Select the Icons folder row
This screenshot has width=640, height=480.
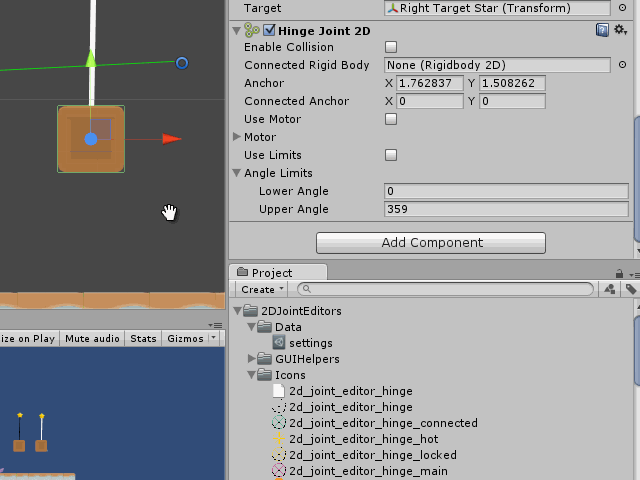pyautogui.click(x=290, y=375)
